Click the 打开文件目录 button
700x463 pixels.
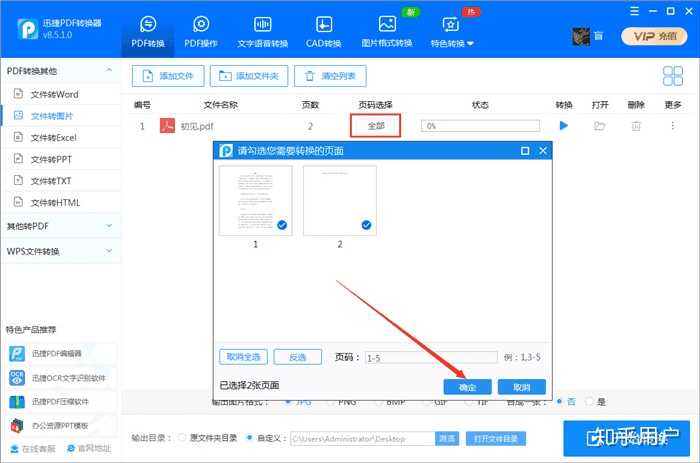coord(496,438)
